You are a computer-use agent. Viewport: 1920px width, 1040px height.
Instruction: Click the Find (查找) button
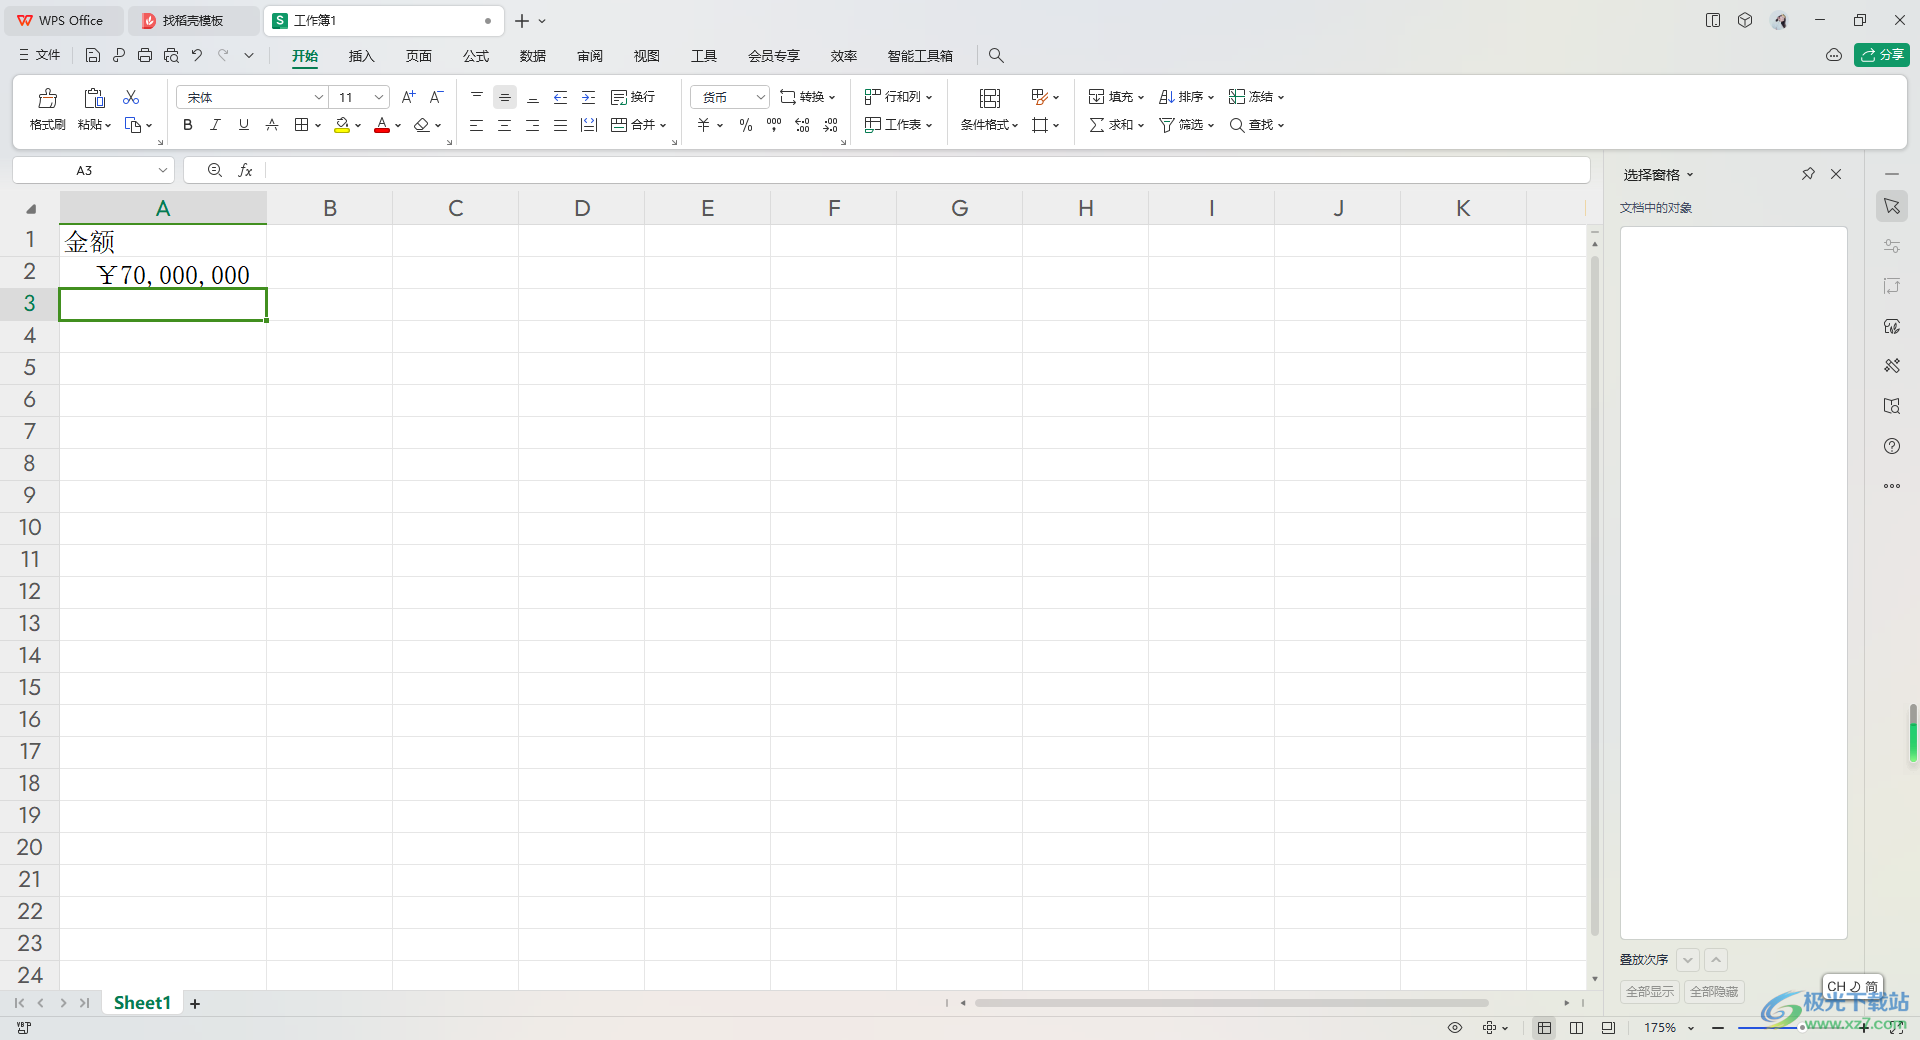[x=1256, y=125]
